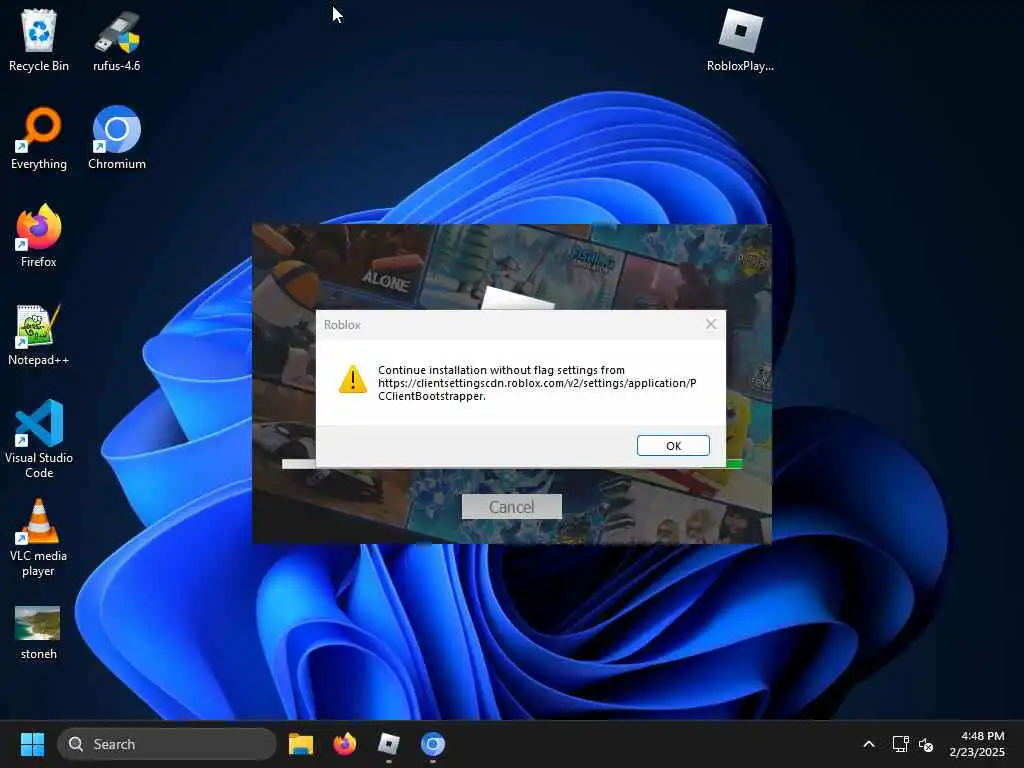Open the clock showing 4:48 PM
The image size is (1024, 768).
click(977, 744)
